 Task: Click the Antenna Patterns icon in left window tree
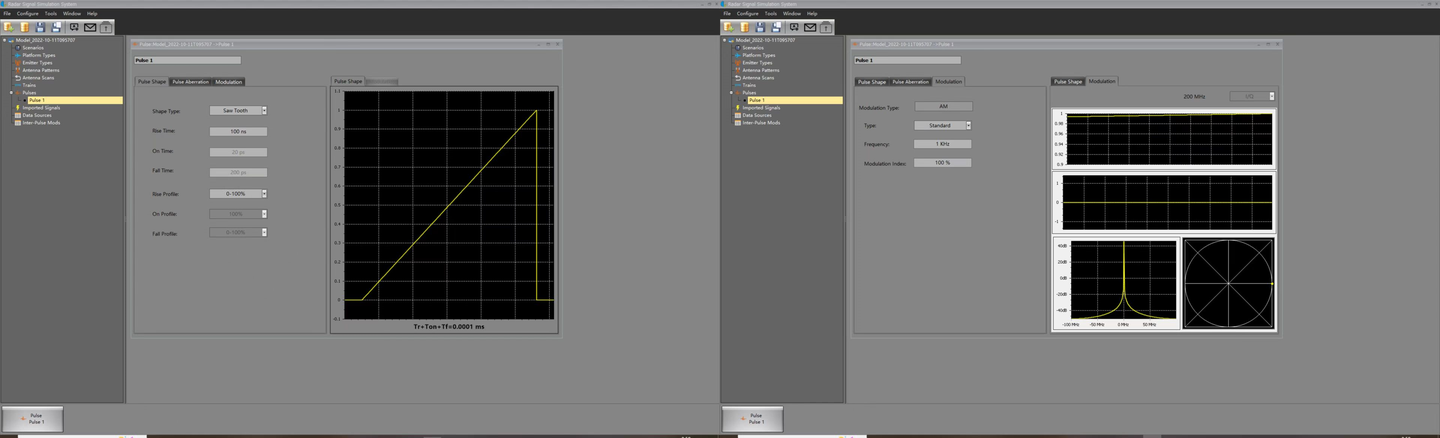click(x=17, y=70)
